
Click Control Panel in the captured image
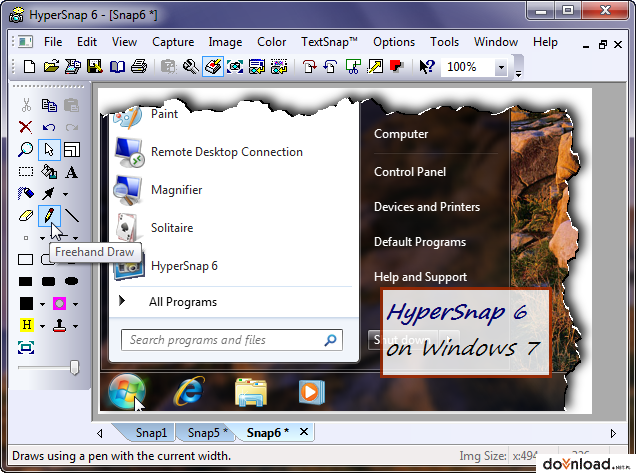(410, 172)
